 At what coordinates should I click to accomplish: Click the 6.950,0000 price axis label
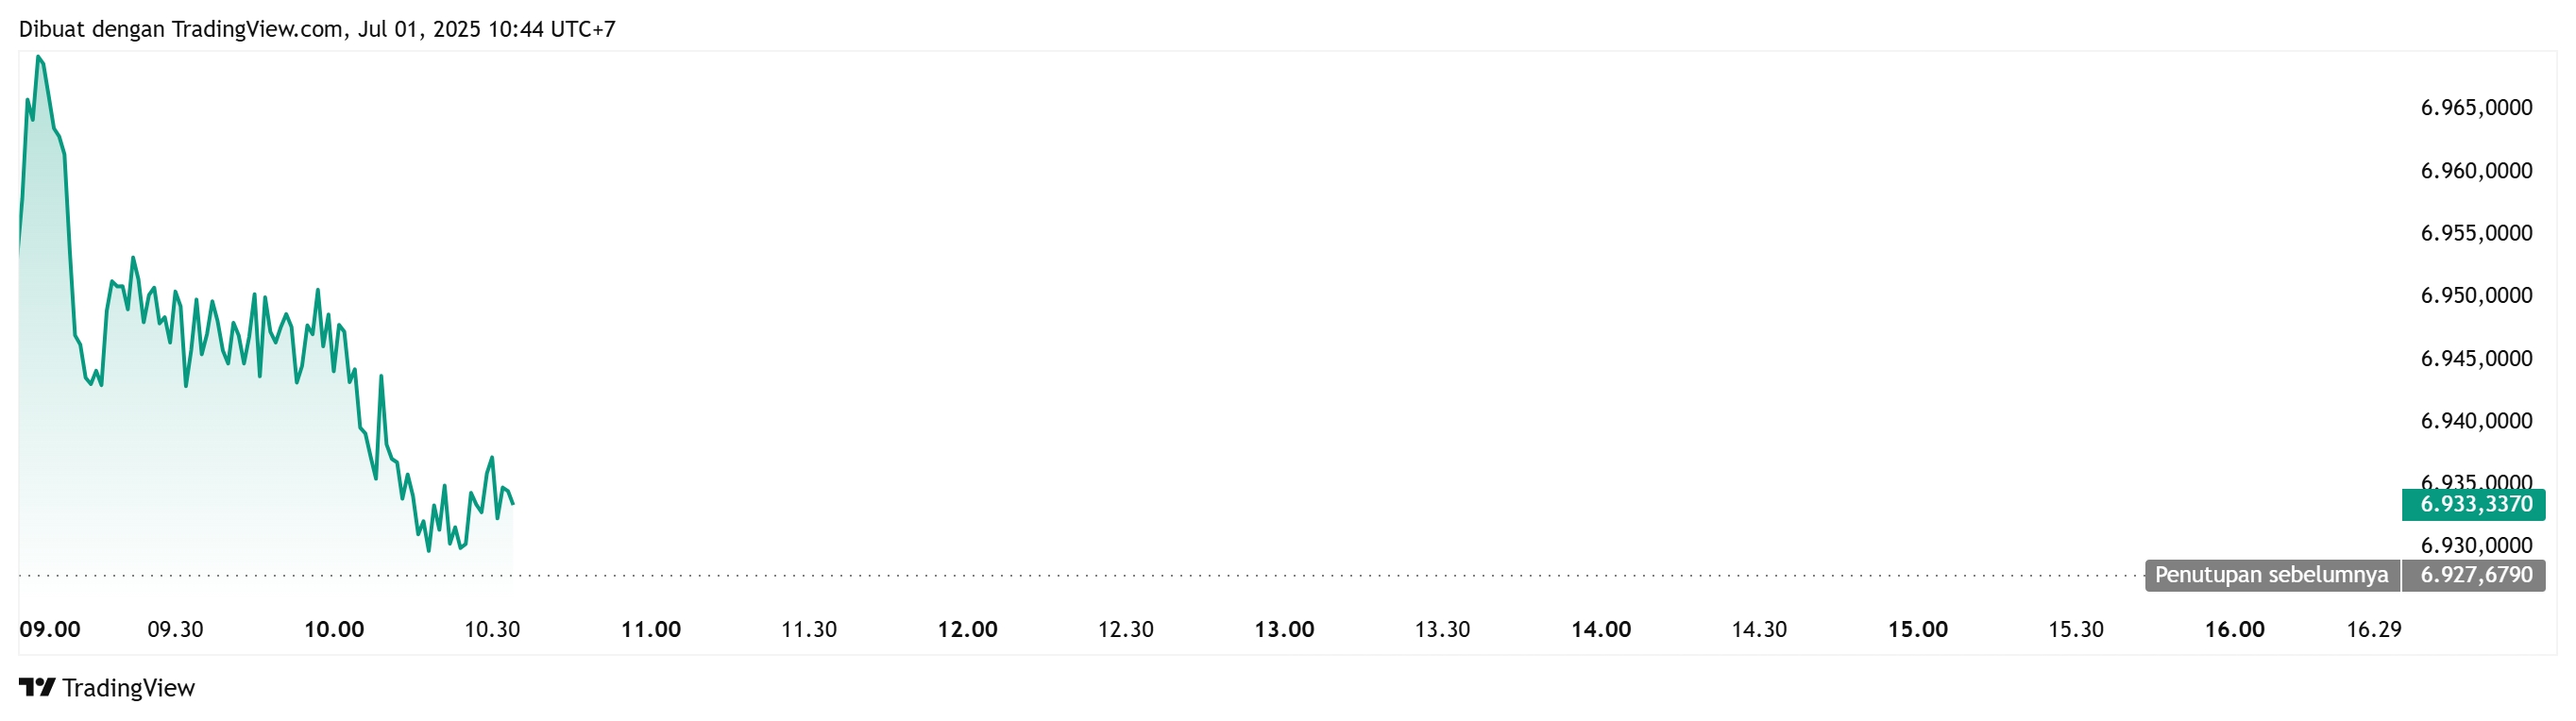tap(2476, 296)
